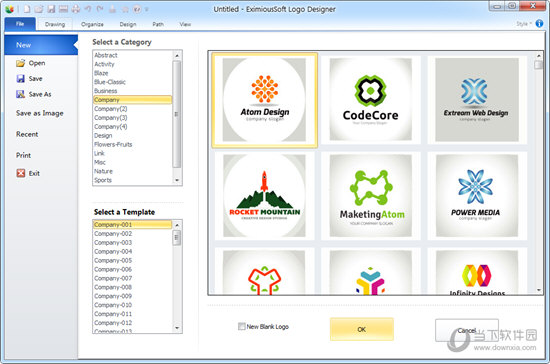This screenshot has width=550, height=364.
Task: Select the Activity category
Action: (x=133, y=64)
